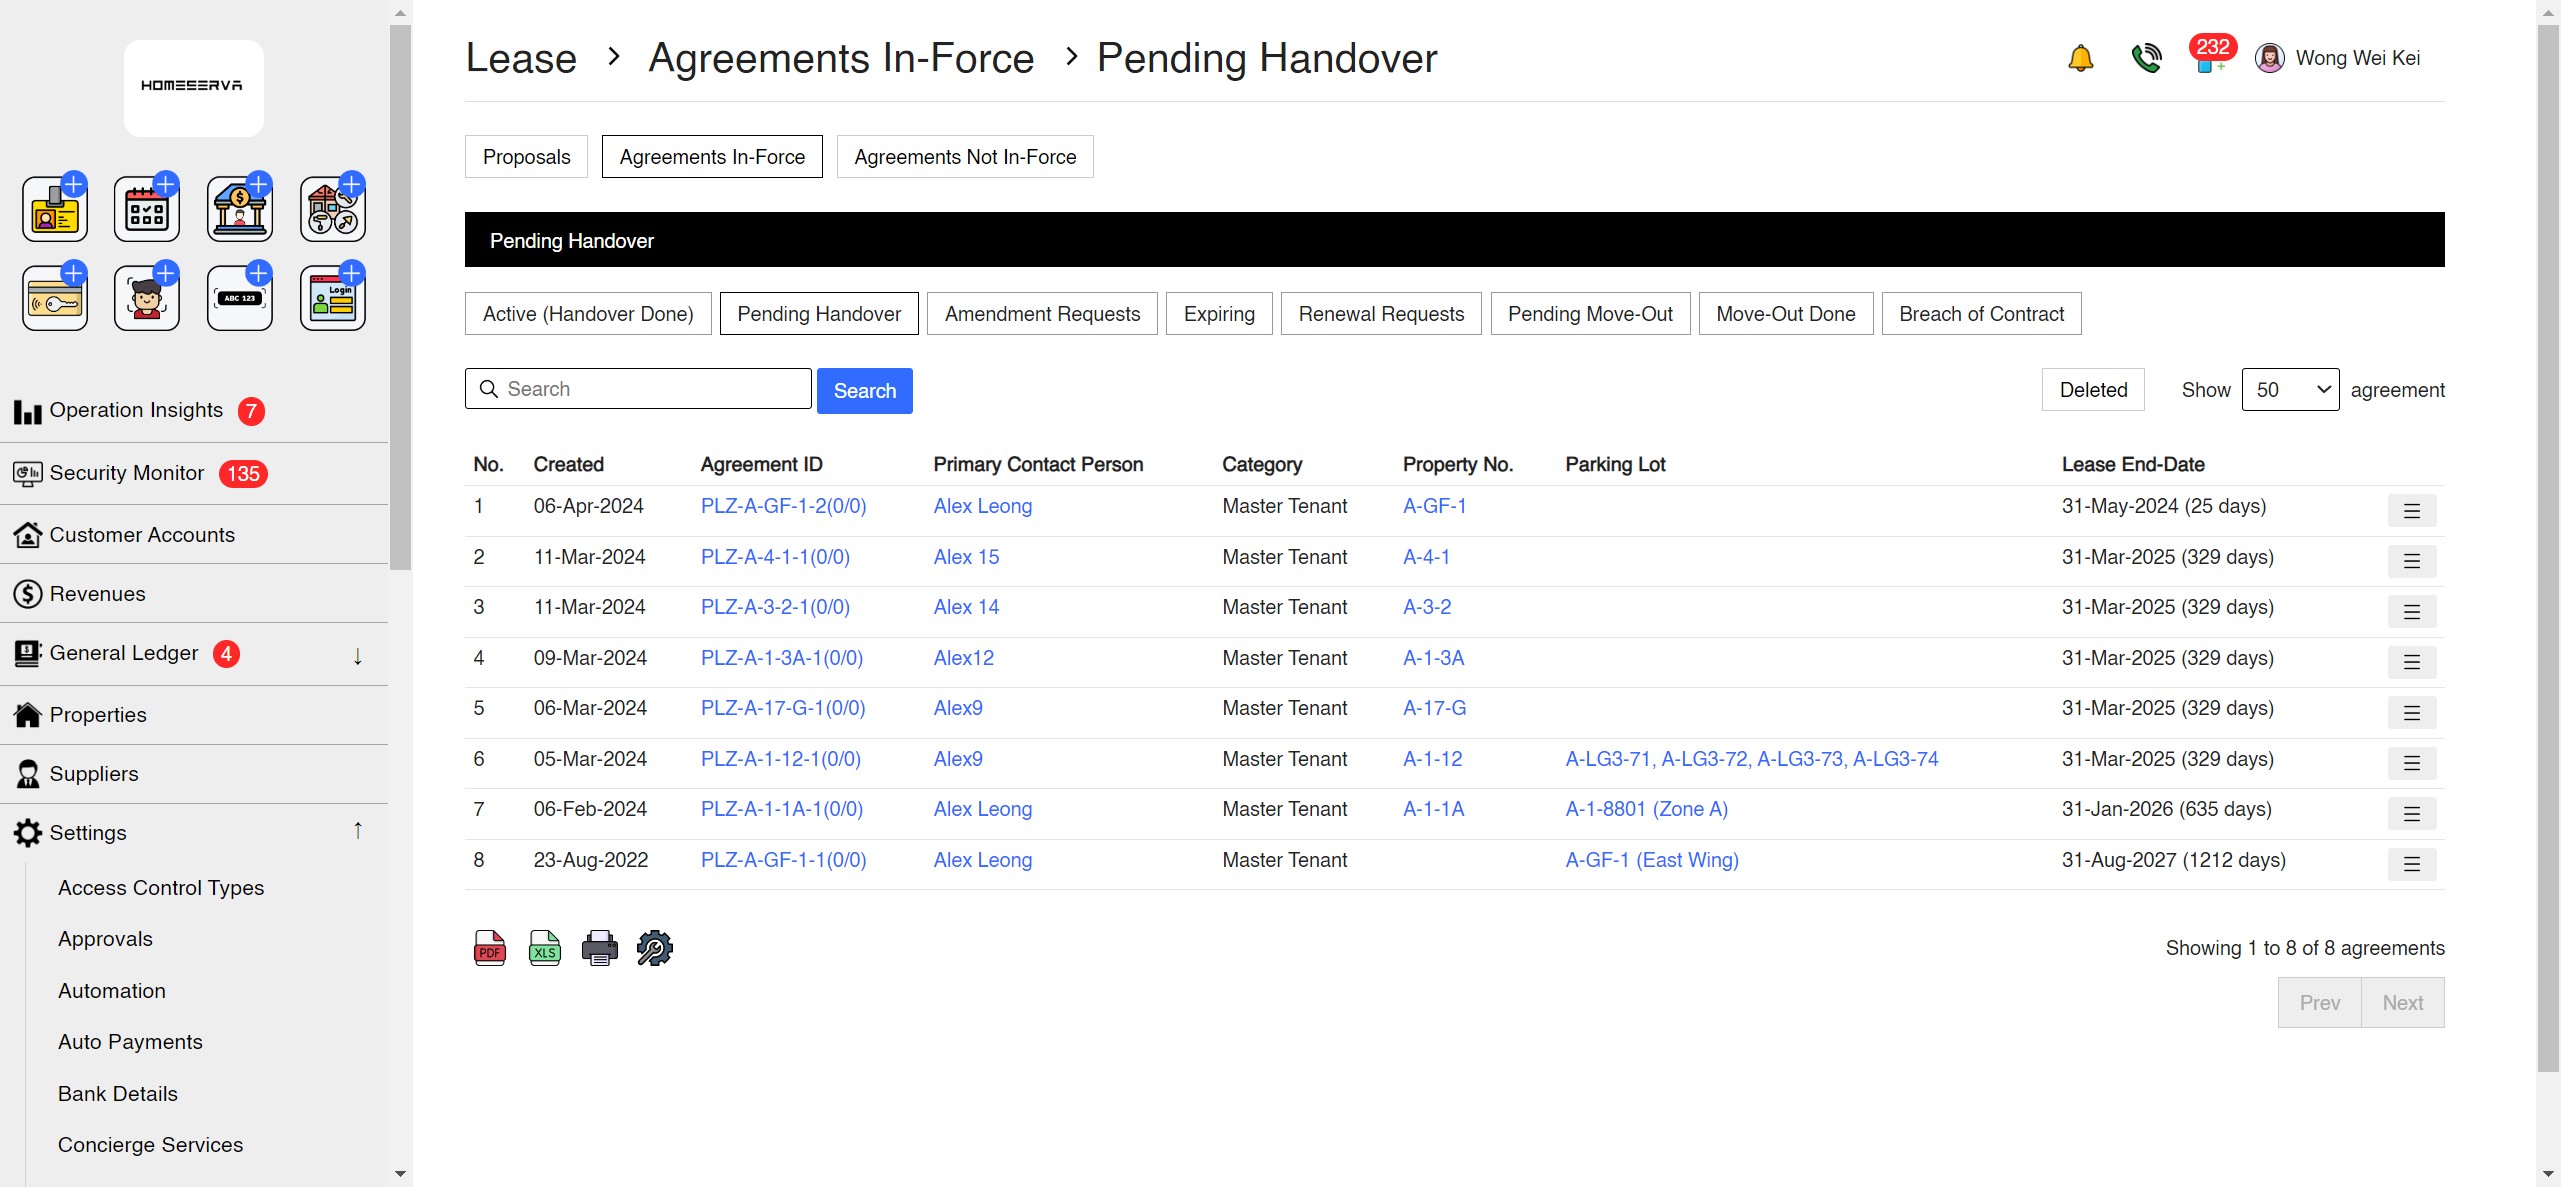
Task: Click the license plate ABC 123 quick-add icon
Action: [x=240, y=296]
